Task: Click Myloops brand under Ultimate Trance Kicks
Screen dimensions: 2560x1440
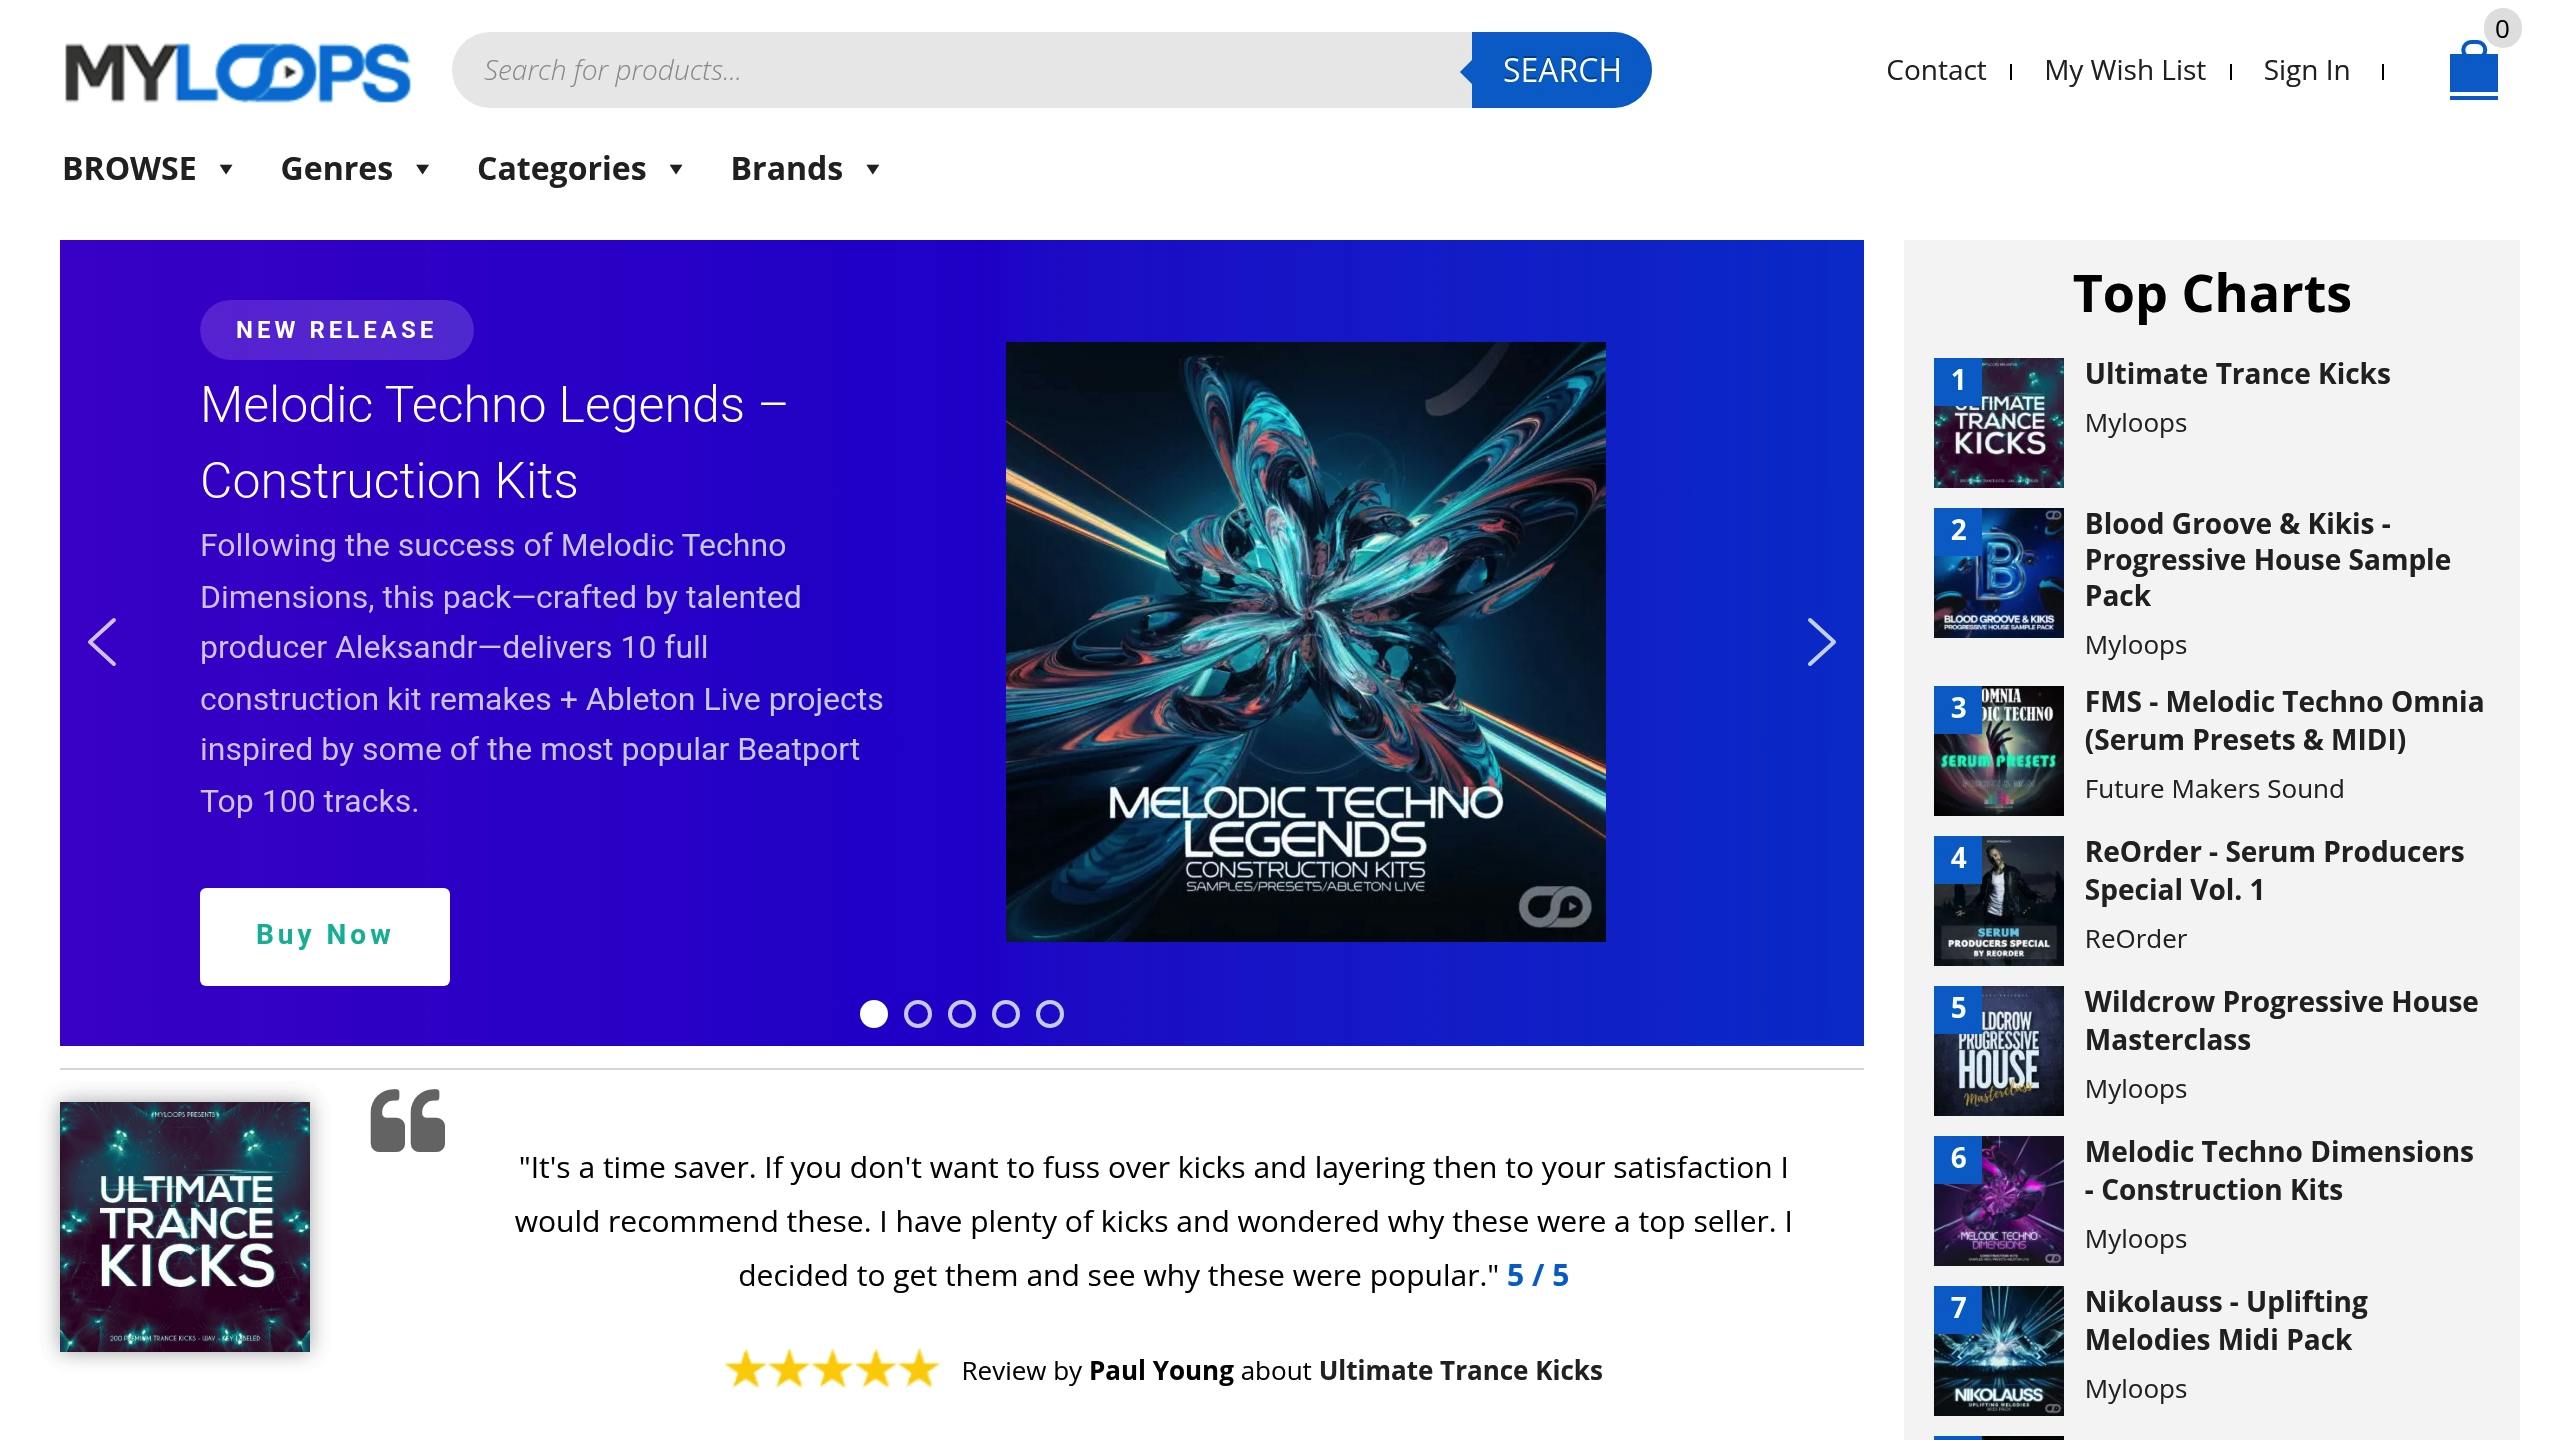Action: [2135, 423]
